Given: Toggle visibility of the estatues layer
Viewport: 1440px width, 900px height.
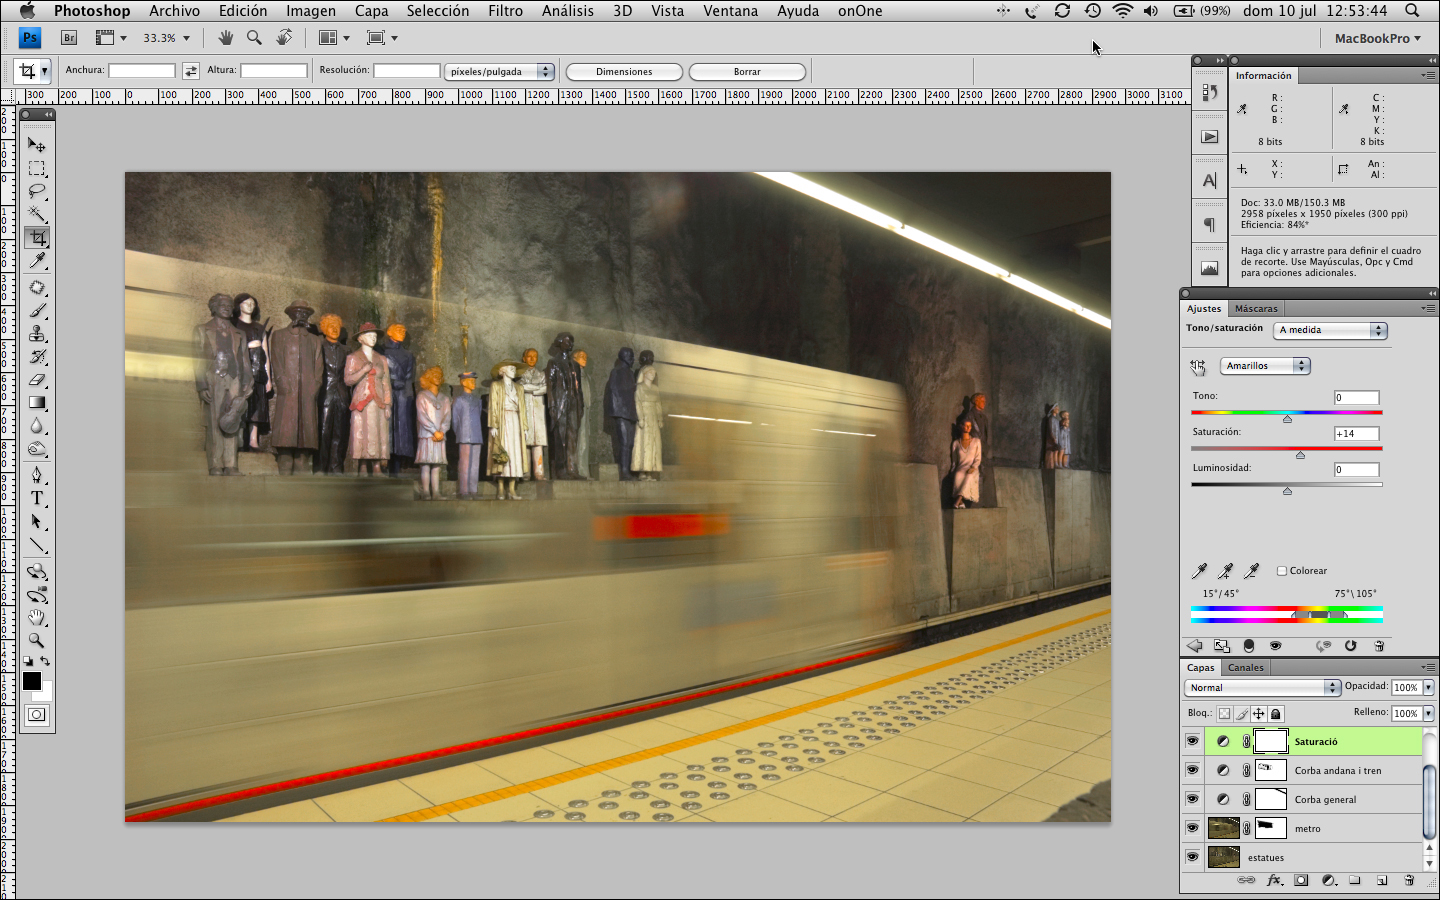Looking at the screenshot, I should click(x=1192, y=857).
